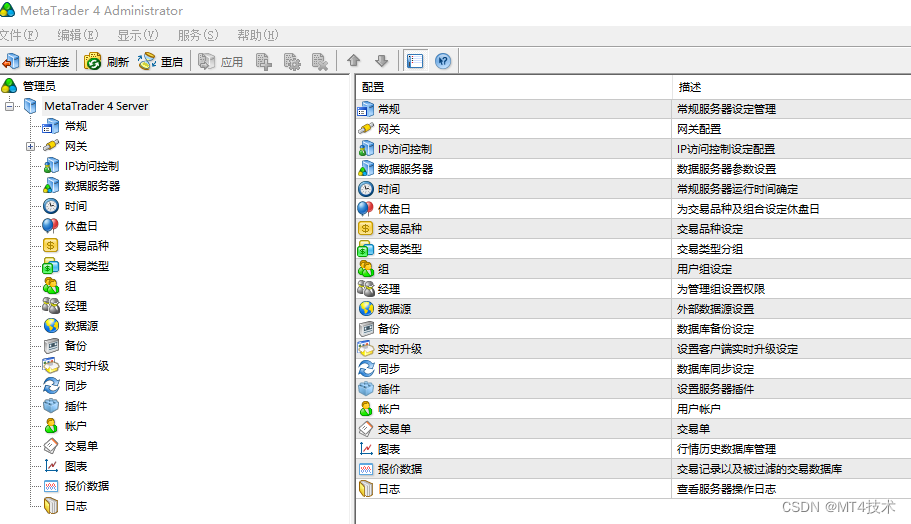Click the 交易品种 icon in the list
Screen dimensions: 911x524
(x=366, y=229)
